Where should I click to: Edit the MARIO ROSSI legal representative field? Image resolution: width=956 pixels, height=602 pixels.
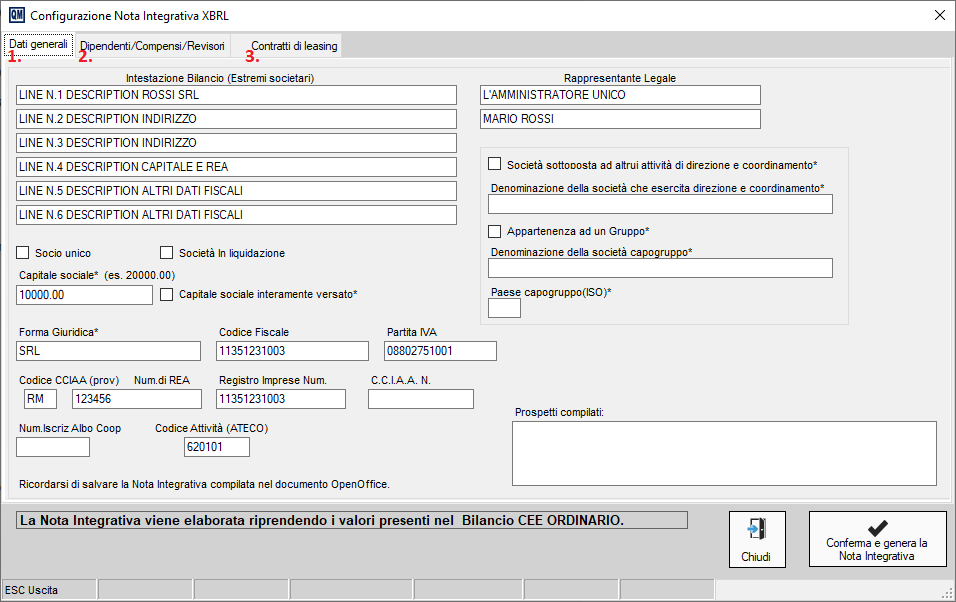620,119
